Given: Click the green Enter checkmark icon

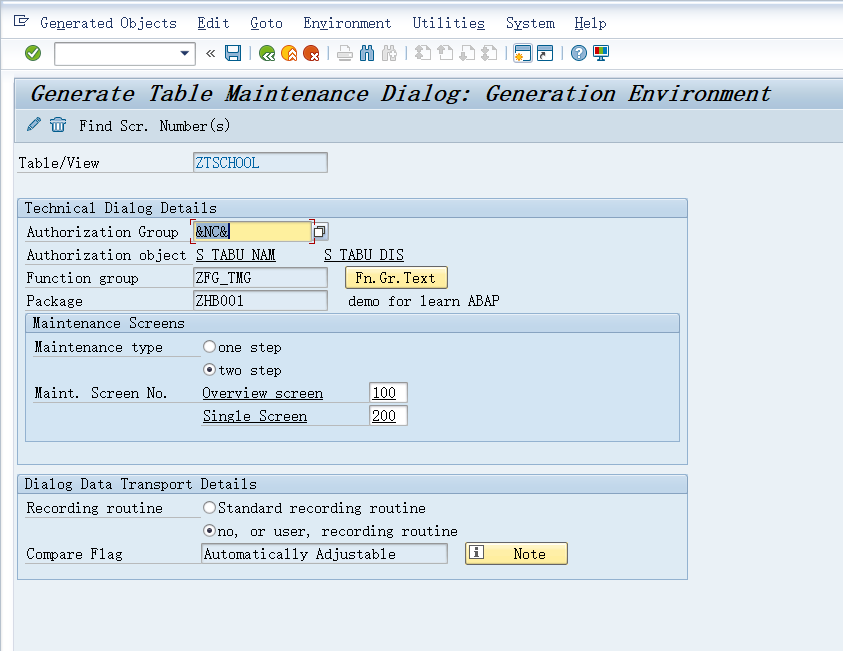Looking at the screenshot, I should 33,53.
